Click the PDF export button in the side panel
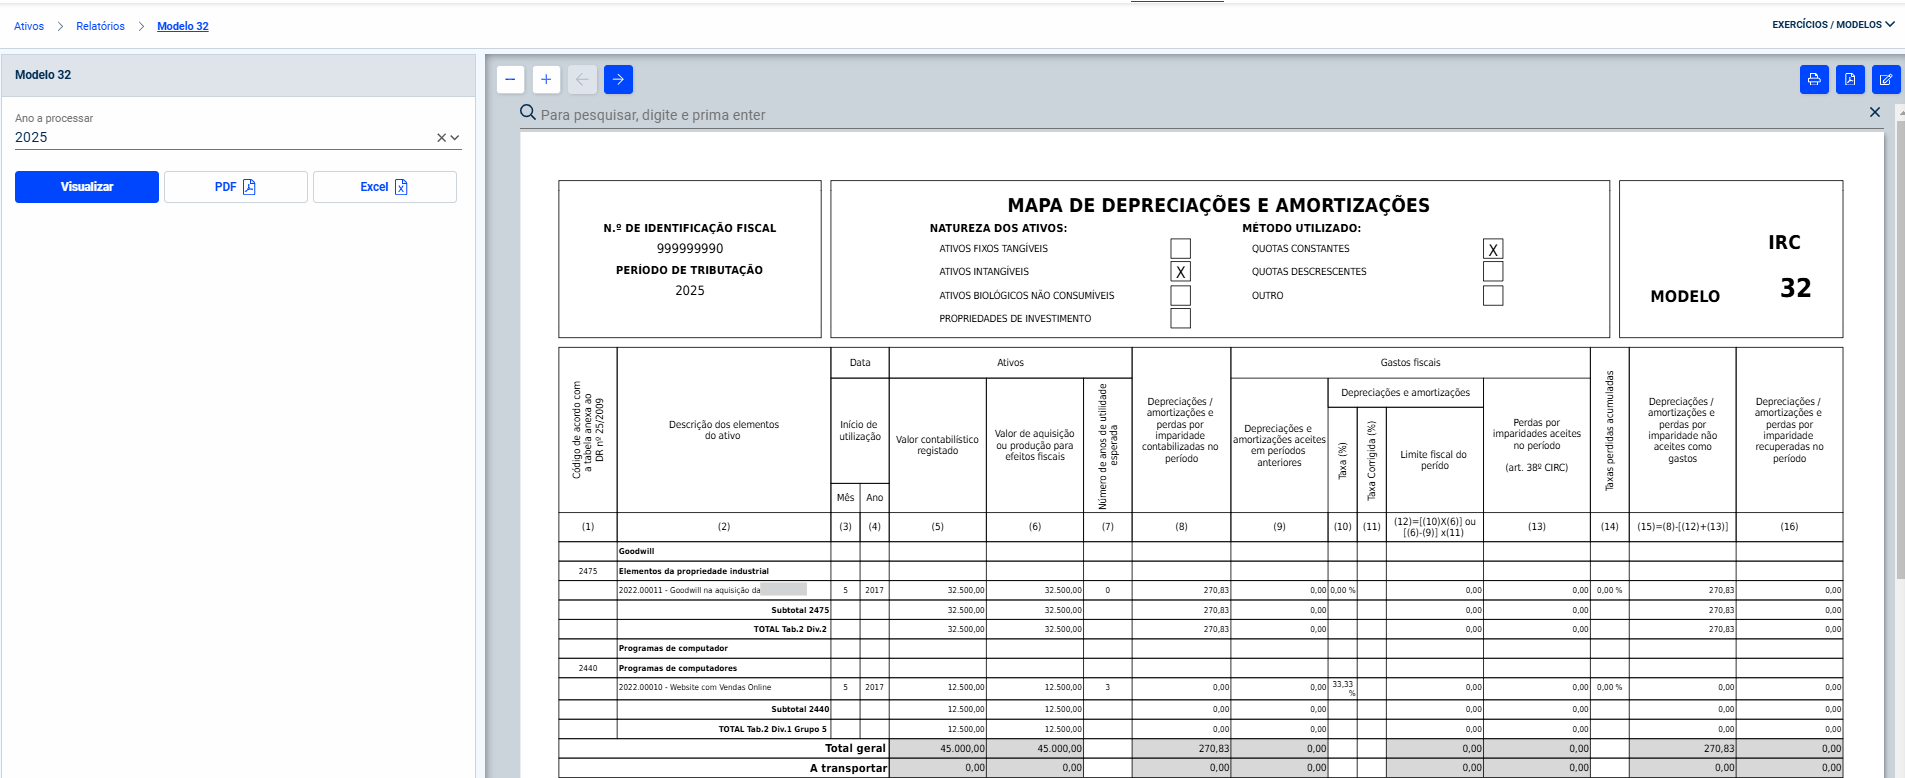This screenshot has height=778, width=1905. tap(236, 187)
